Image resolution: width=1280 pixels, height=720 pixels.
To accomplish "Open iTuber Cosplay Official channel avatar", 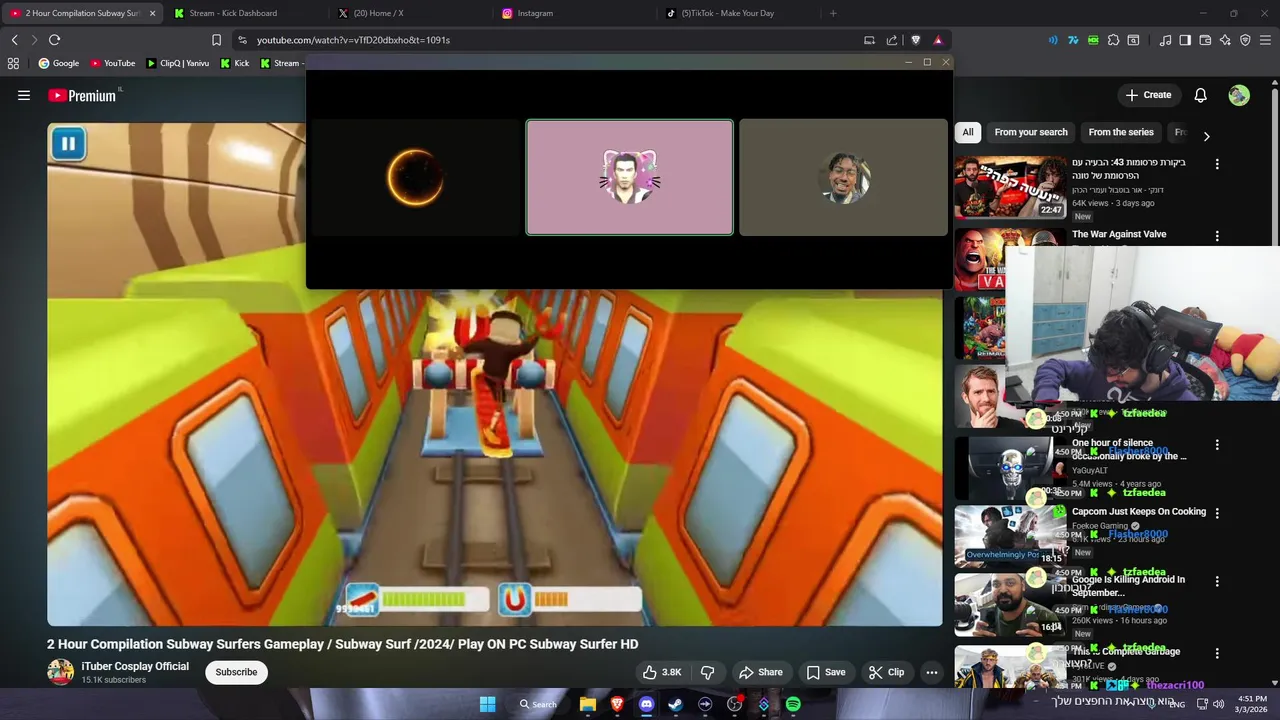I will click(x=60, y=672).
